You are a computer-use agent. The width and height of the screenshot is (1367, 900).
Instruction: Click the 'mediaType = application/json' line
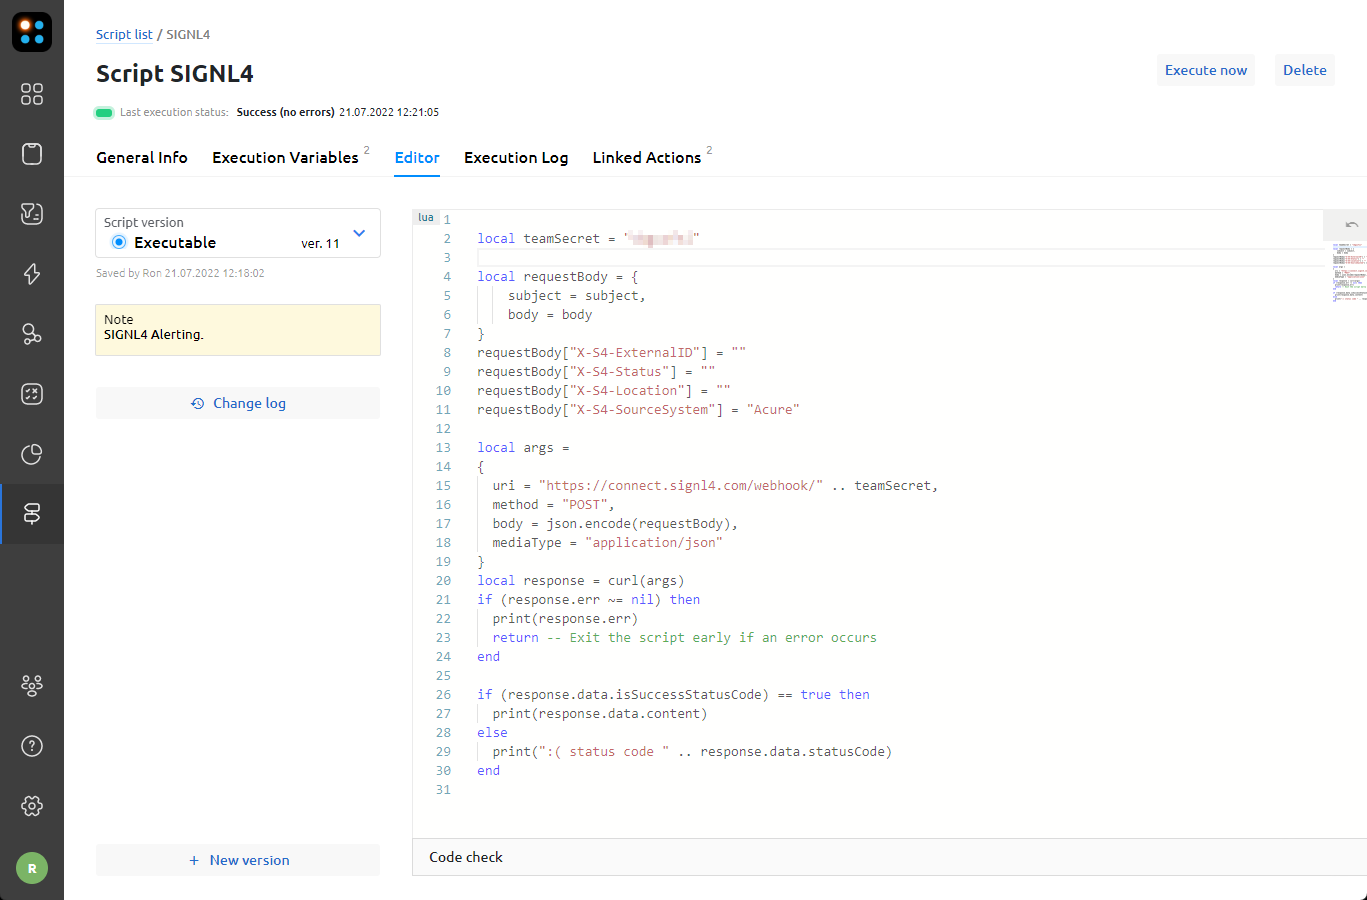click(607, 542)
